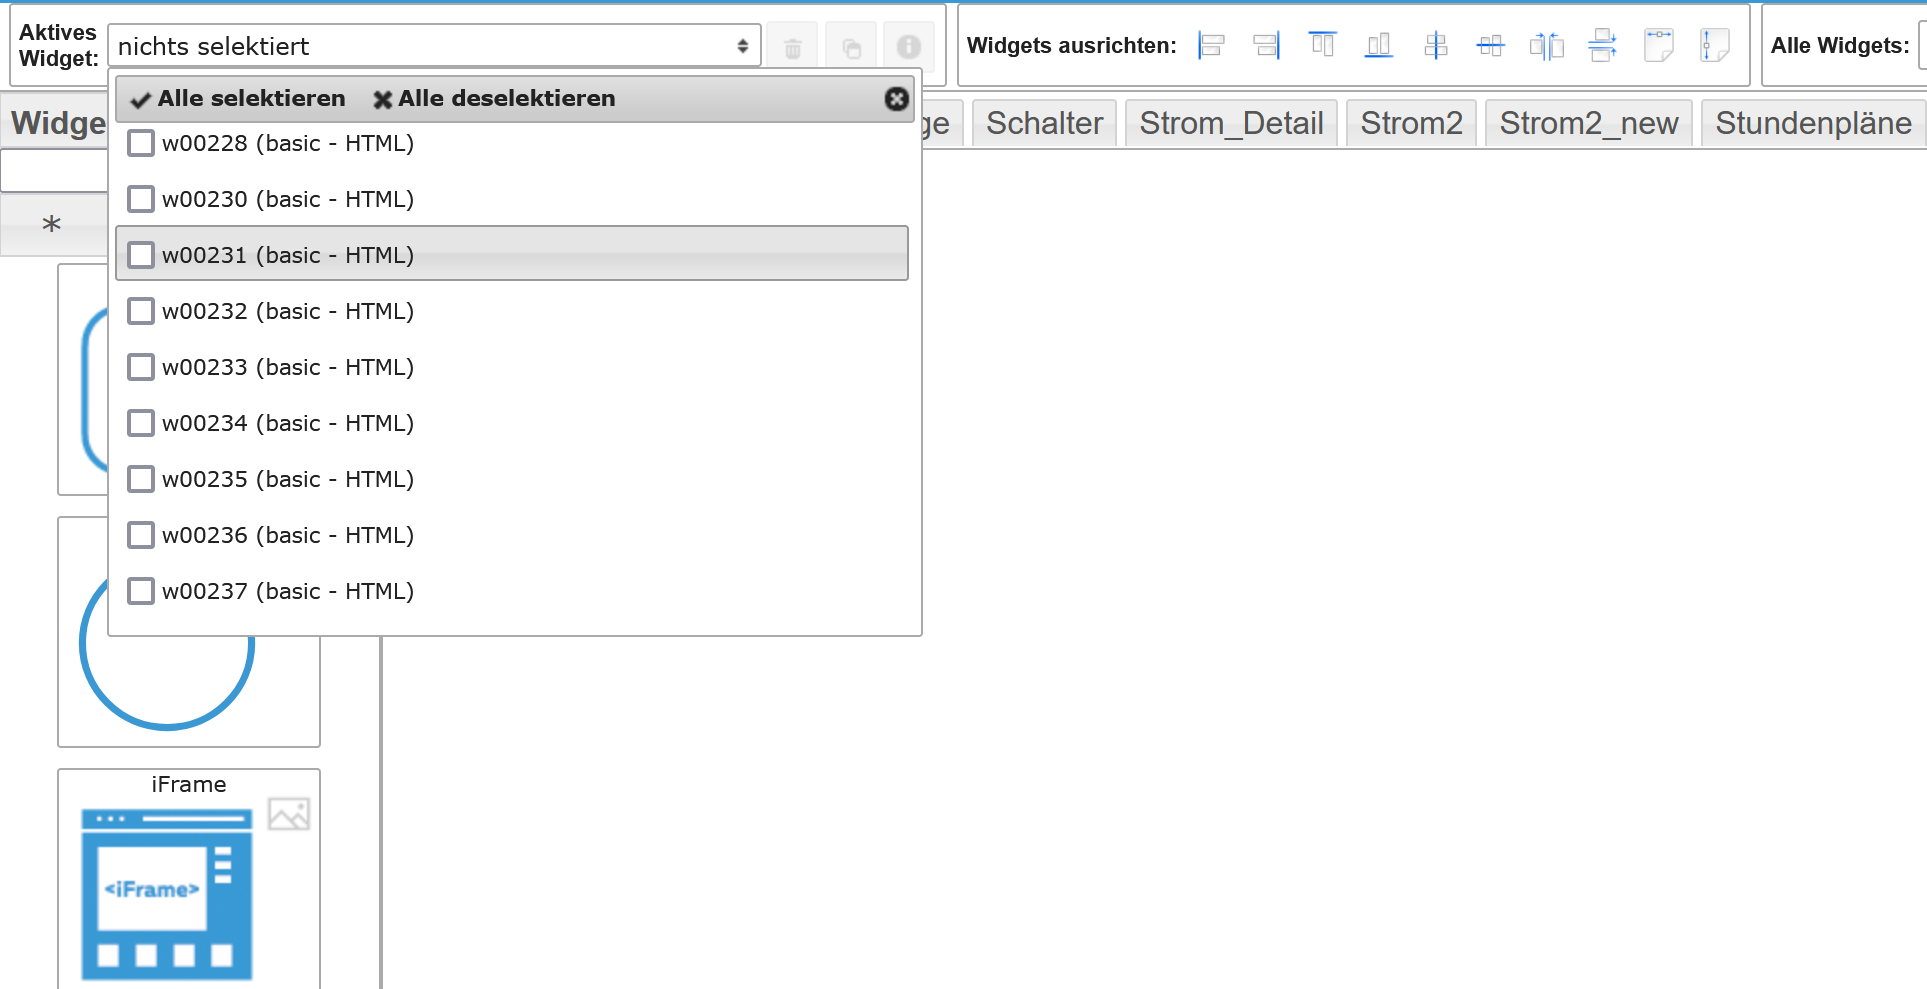Center widgets on the horizontal axis icon

coord(1490,46)
